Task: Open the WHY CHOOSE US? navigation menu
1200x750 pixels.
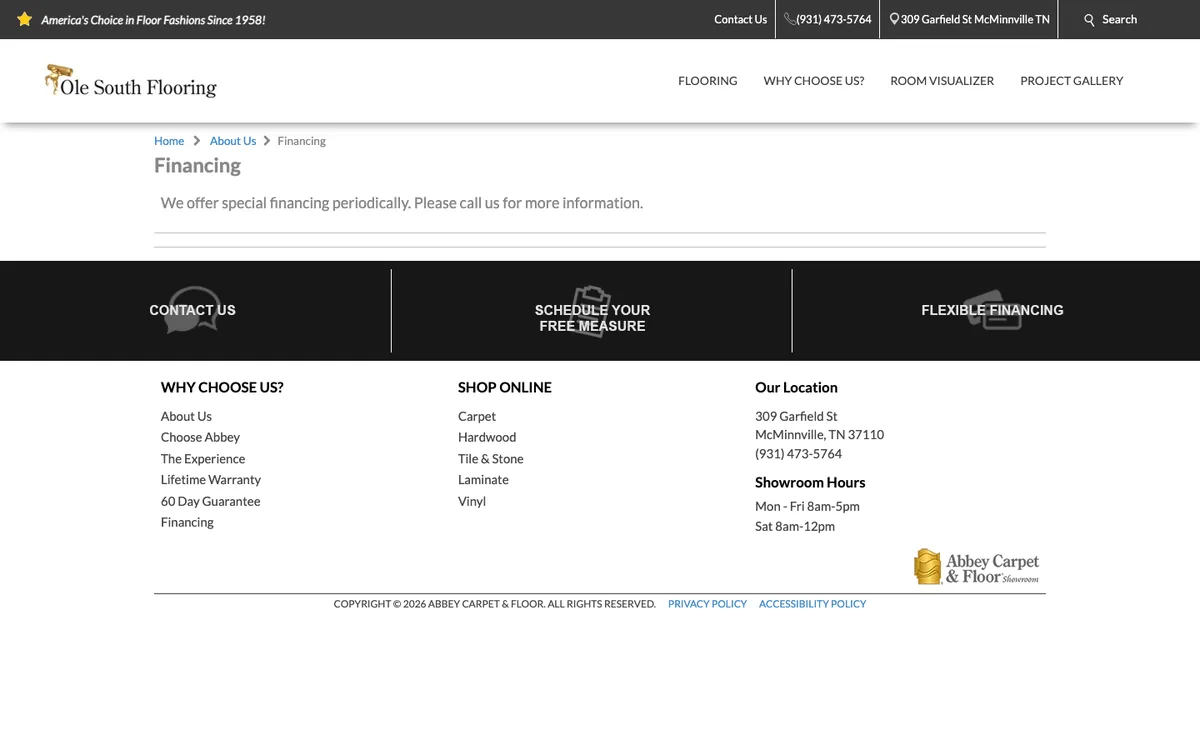Action: point(814,81)
